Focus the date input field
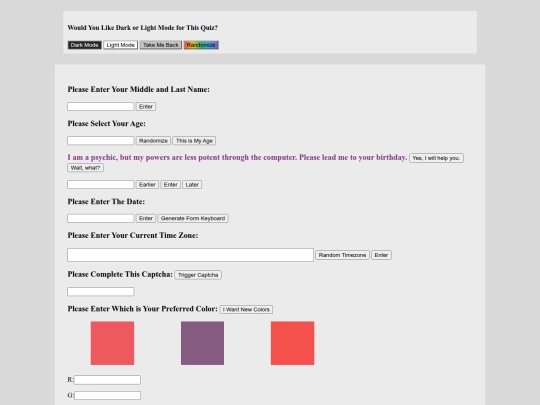 click(101, 218)
